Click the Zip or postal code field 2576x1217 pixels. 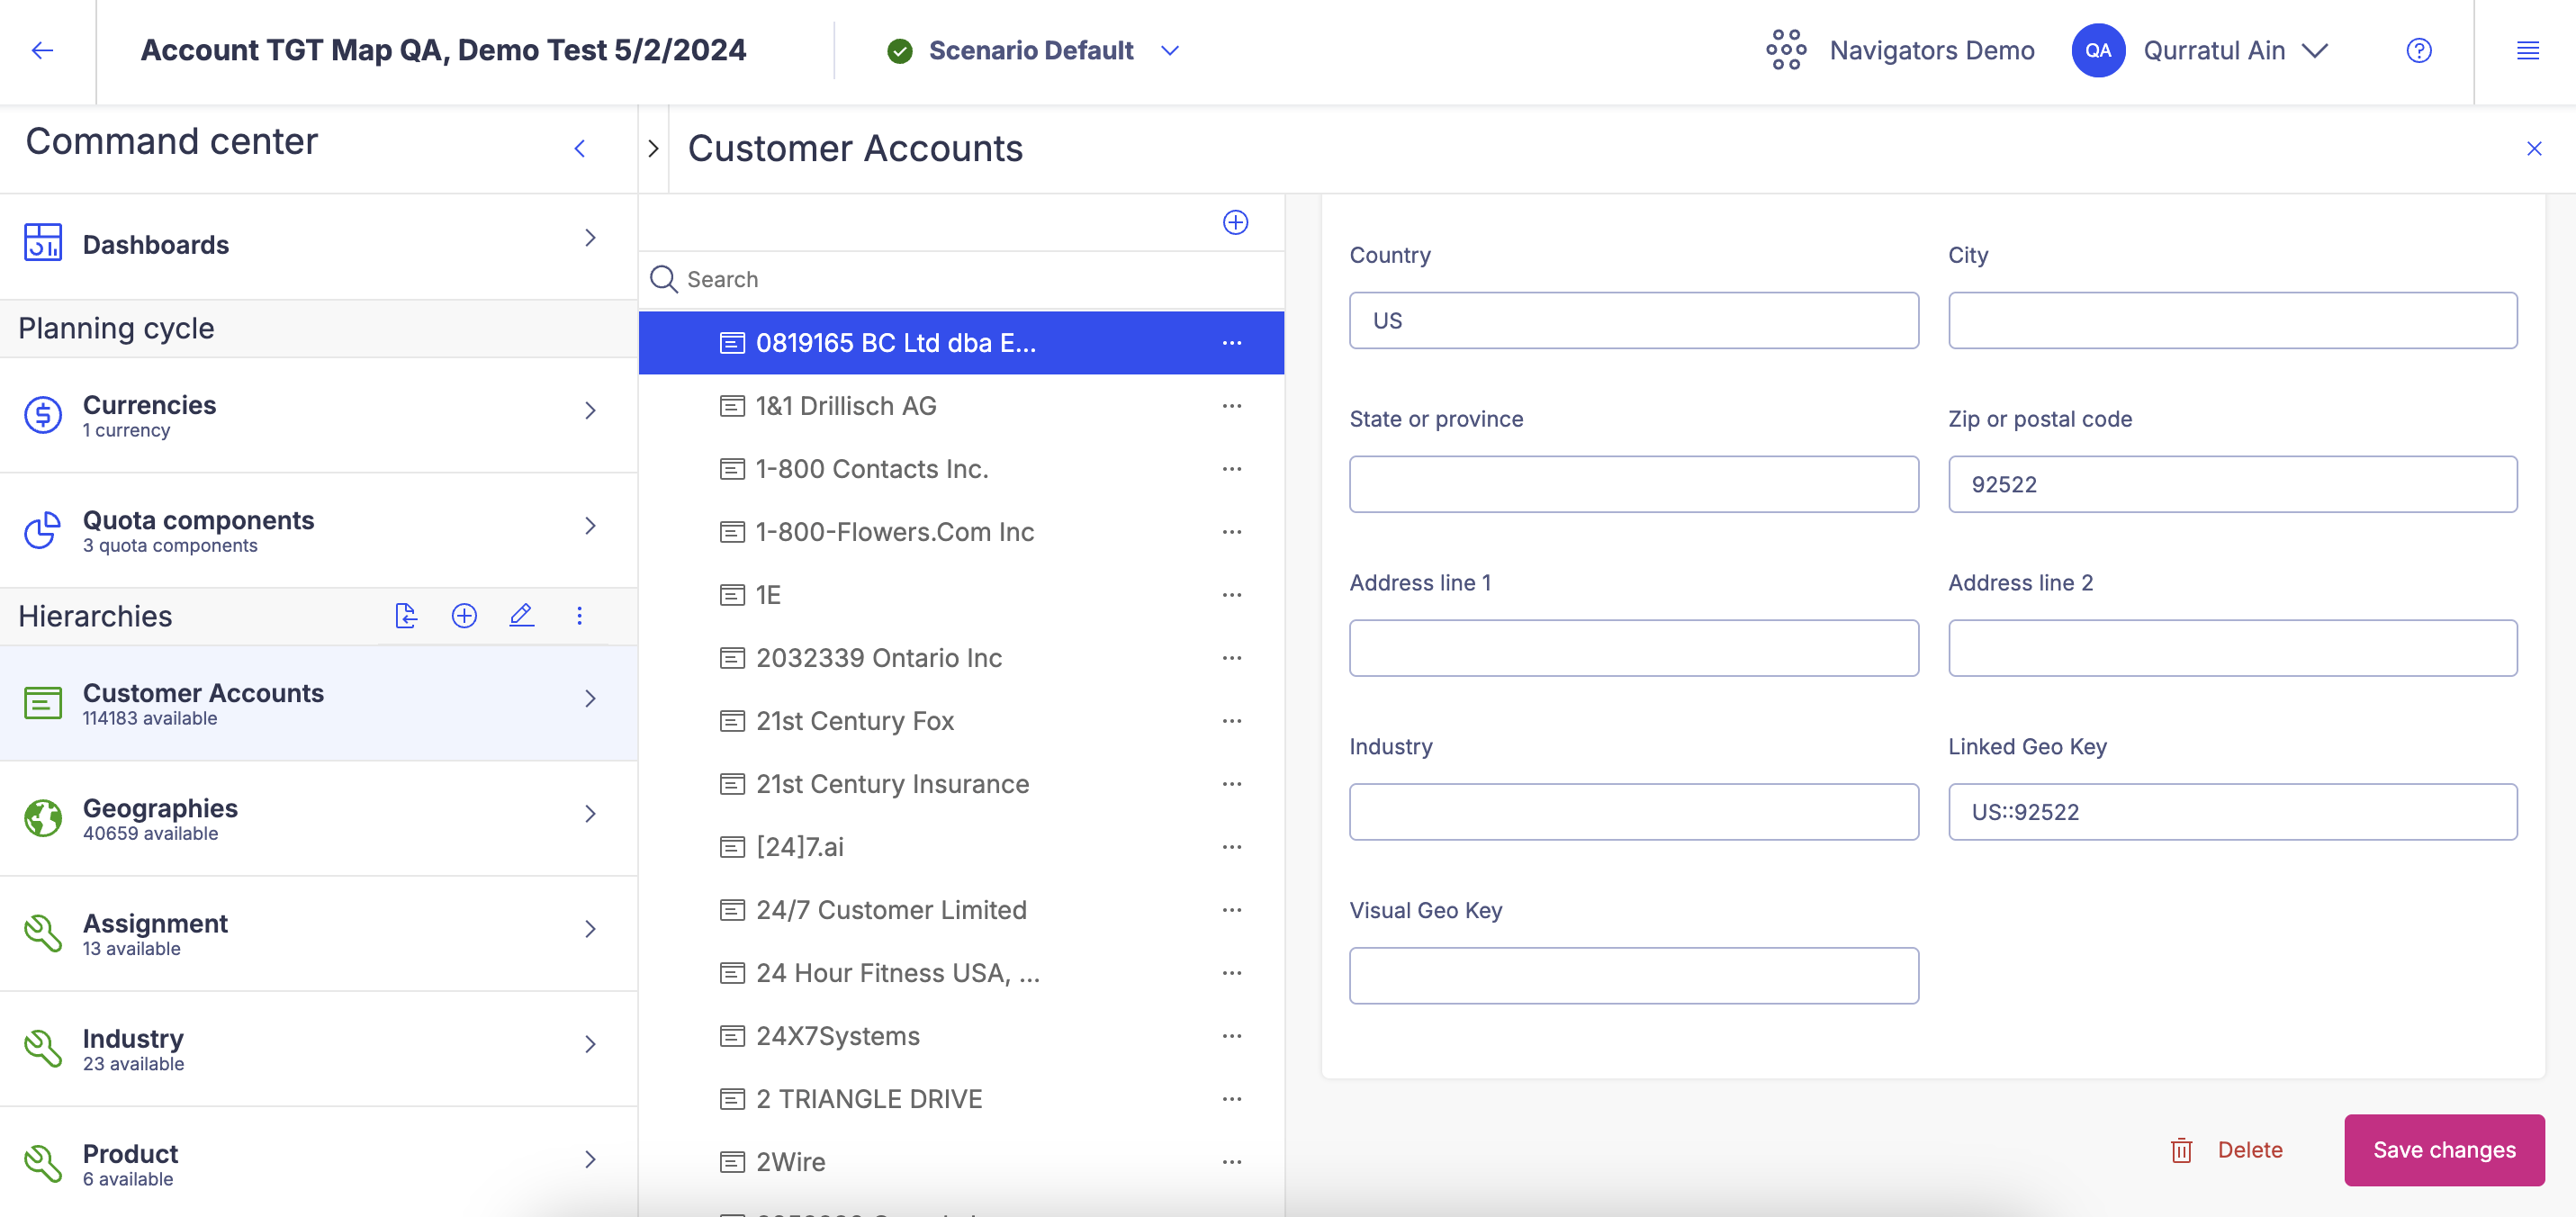click(2232, 484)
